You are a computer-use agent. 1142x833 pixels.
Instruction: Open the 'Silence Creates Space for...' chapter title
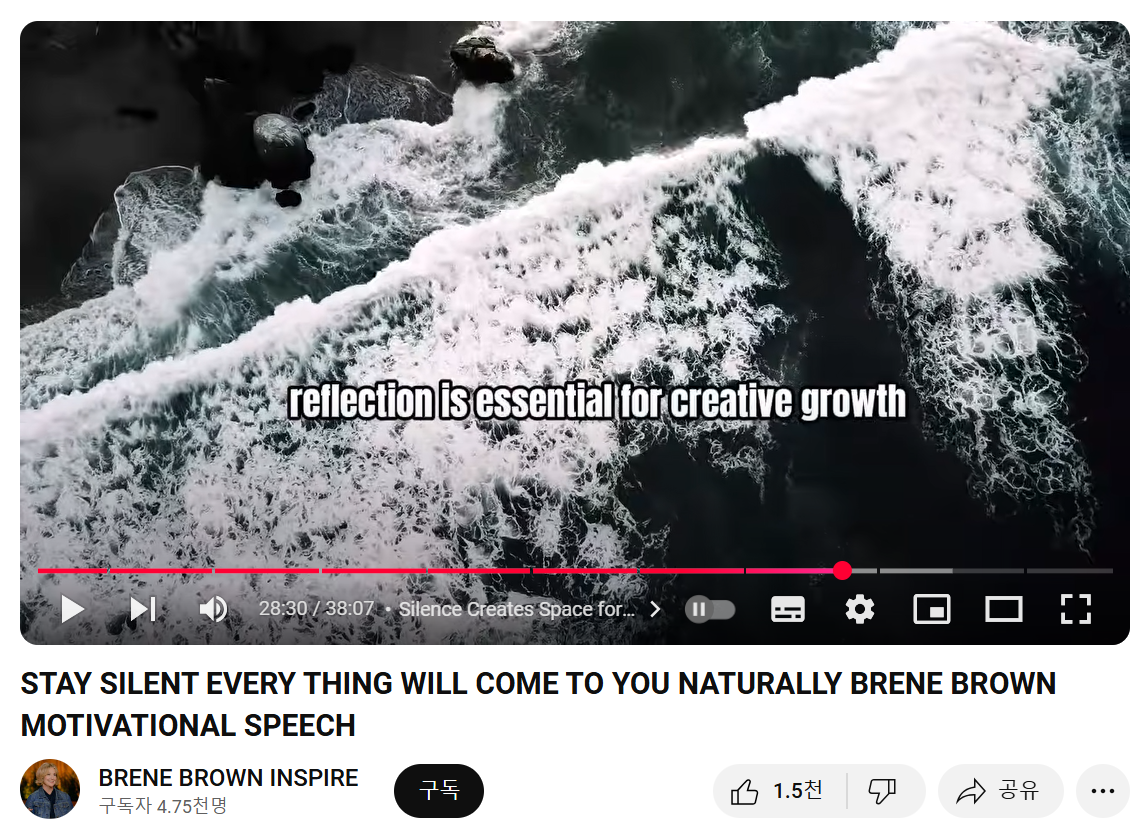pyautogui.click(x=516, y=609)
